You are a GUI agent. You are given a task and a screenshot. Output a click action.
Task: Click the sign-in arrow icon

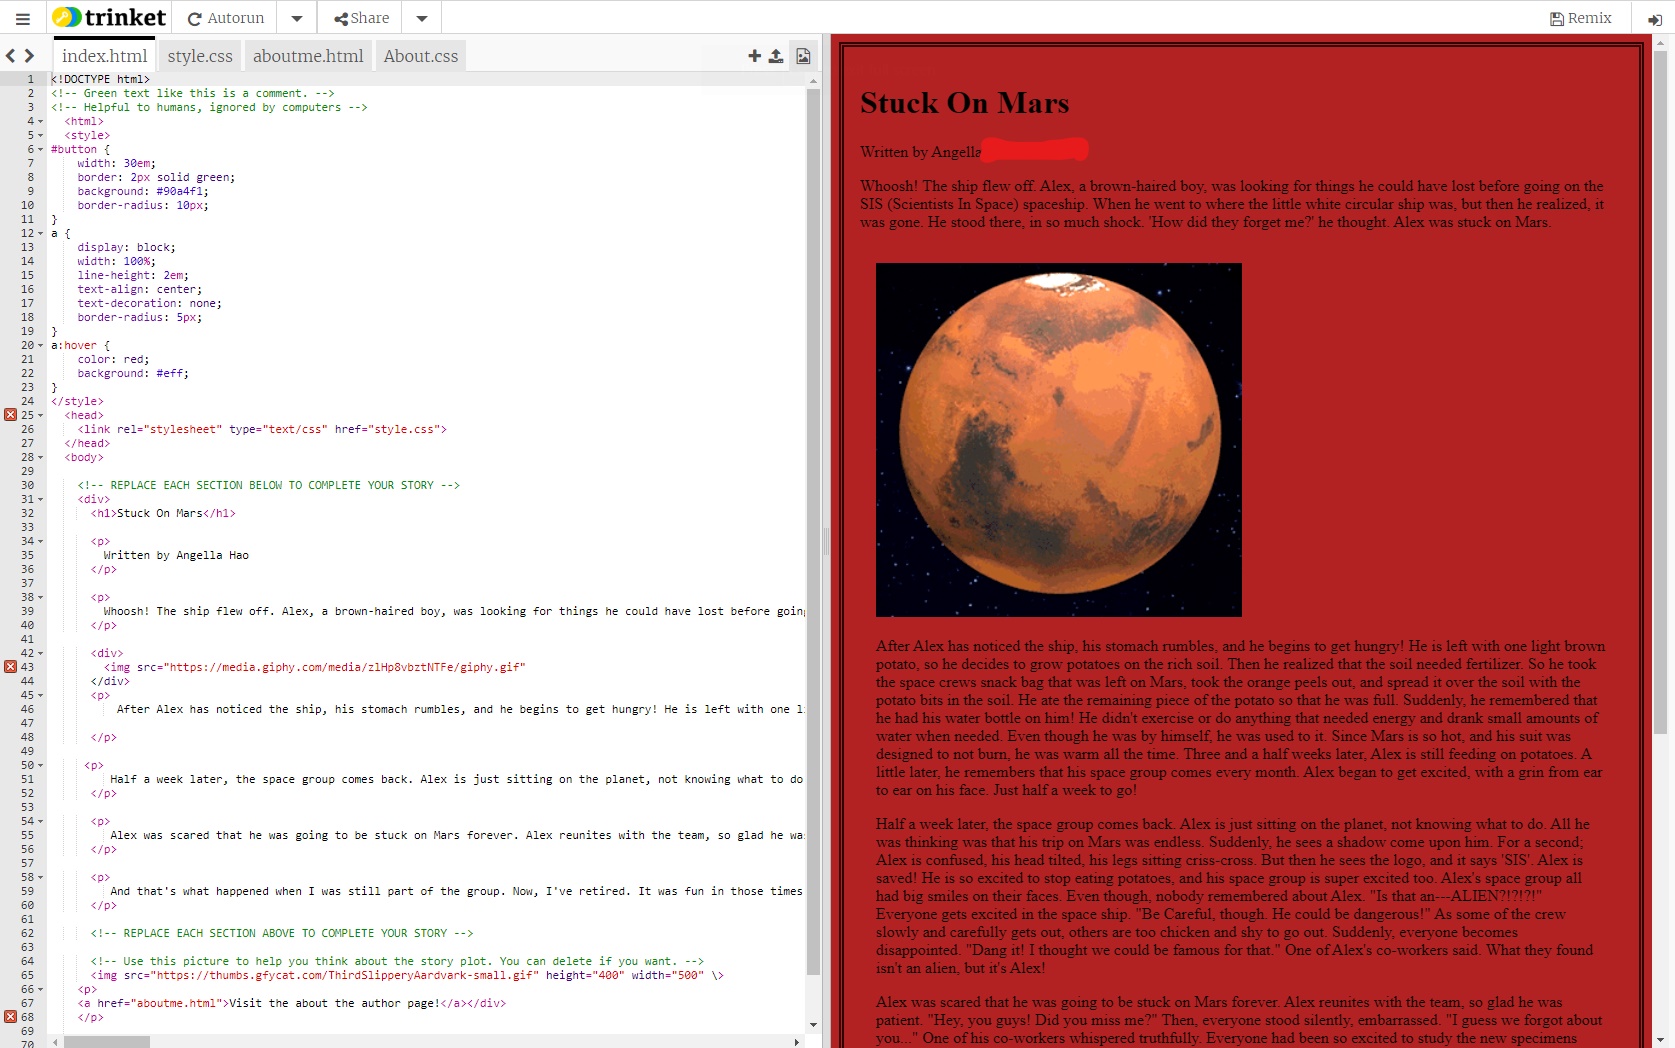pos(1654,18)
